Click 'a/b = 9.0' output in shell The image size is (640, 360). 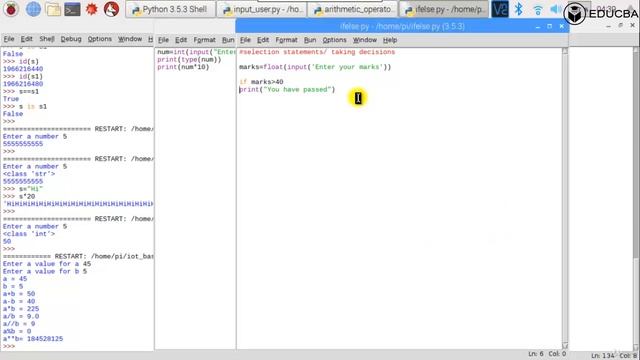point(21,316)
